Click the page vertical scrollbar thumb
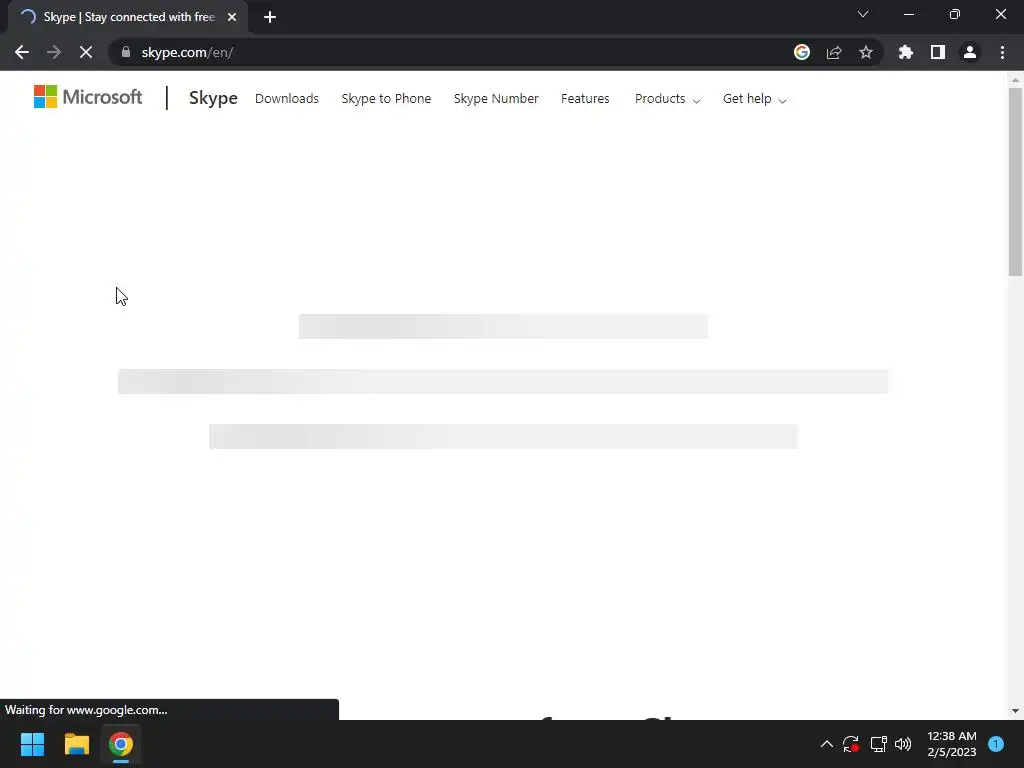 pyautogui.click(x=1015, y=182)
